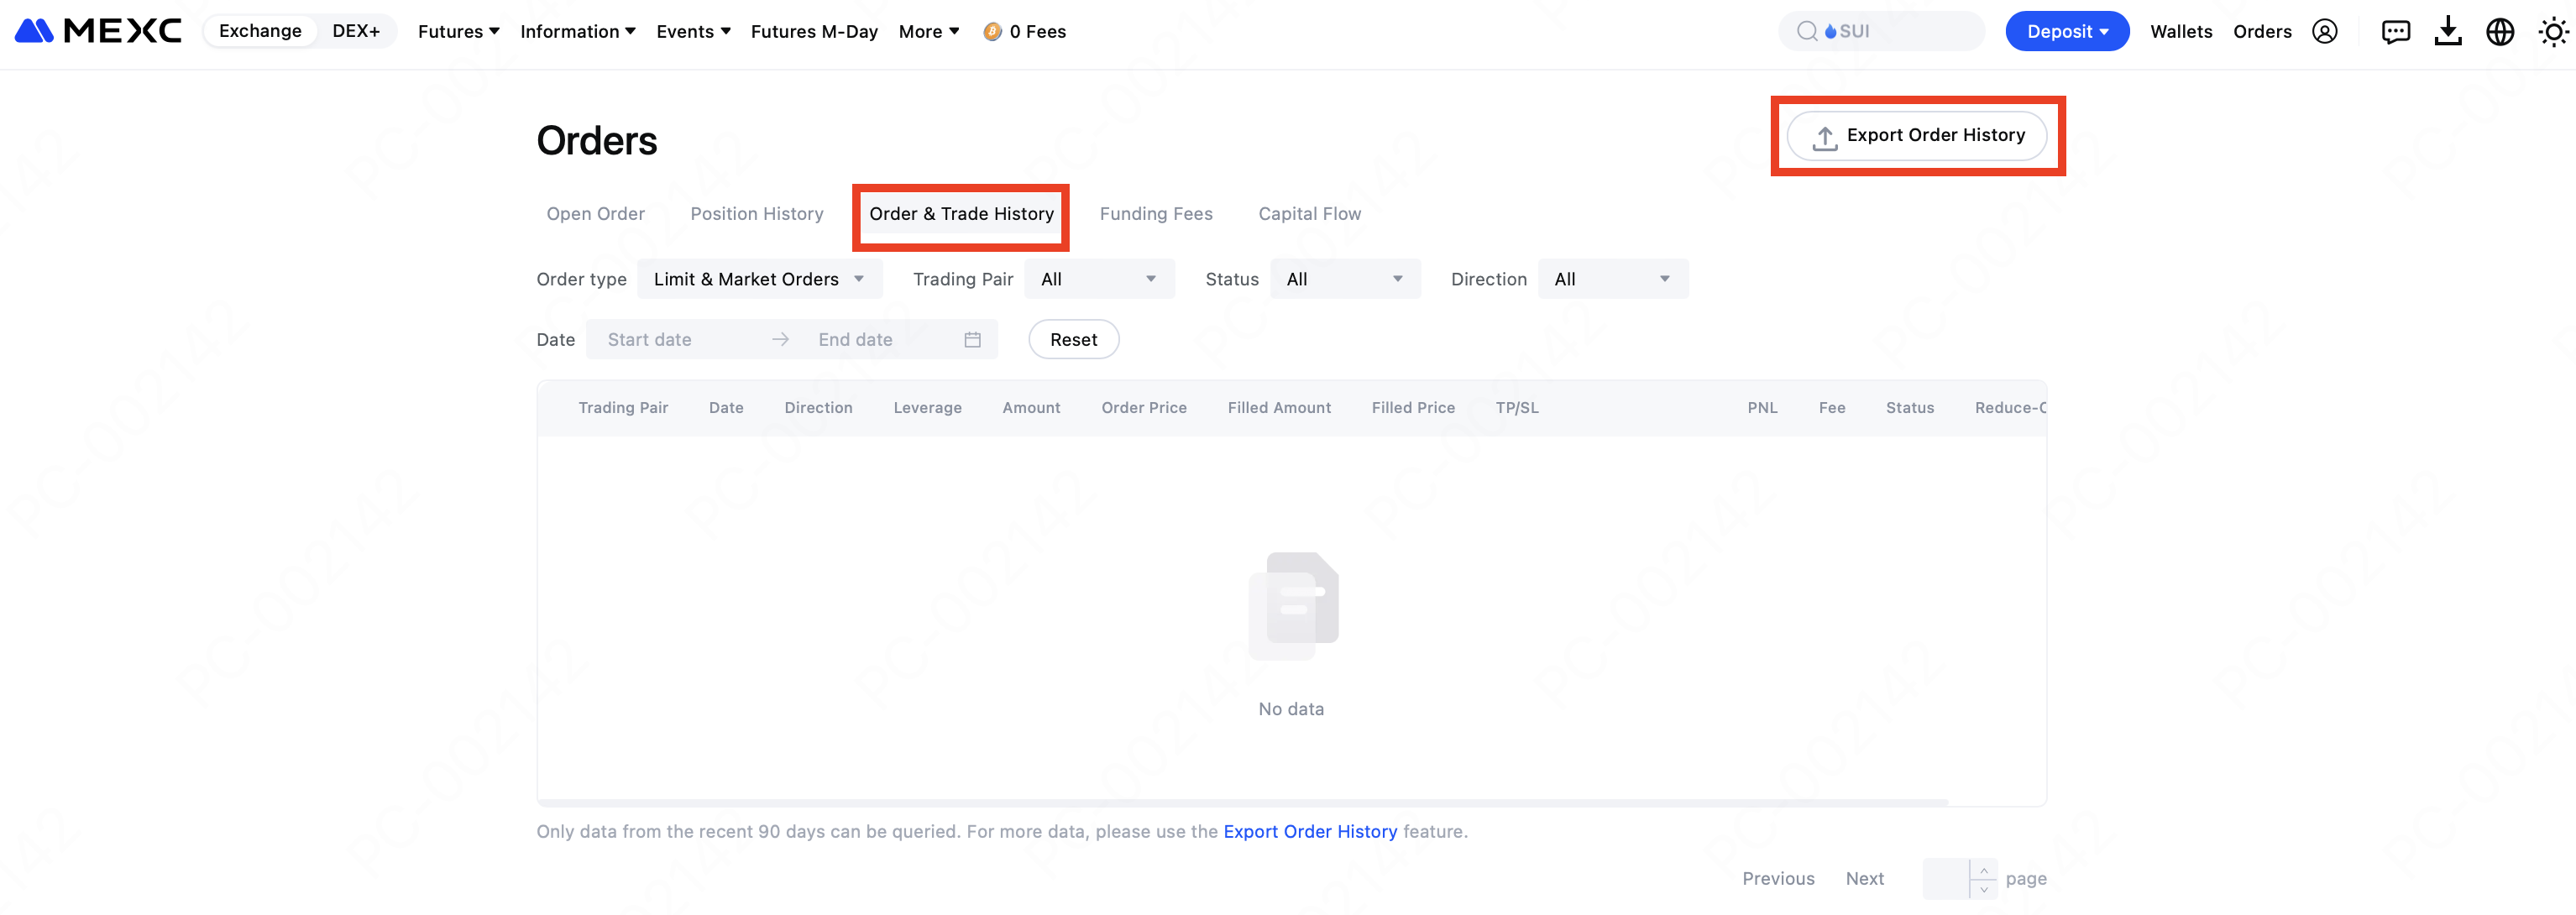
Task: Open the user profile icon
Action: pos(2324,31)
